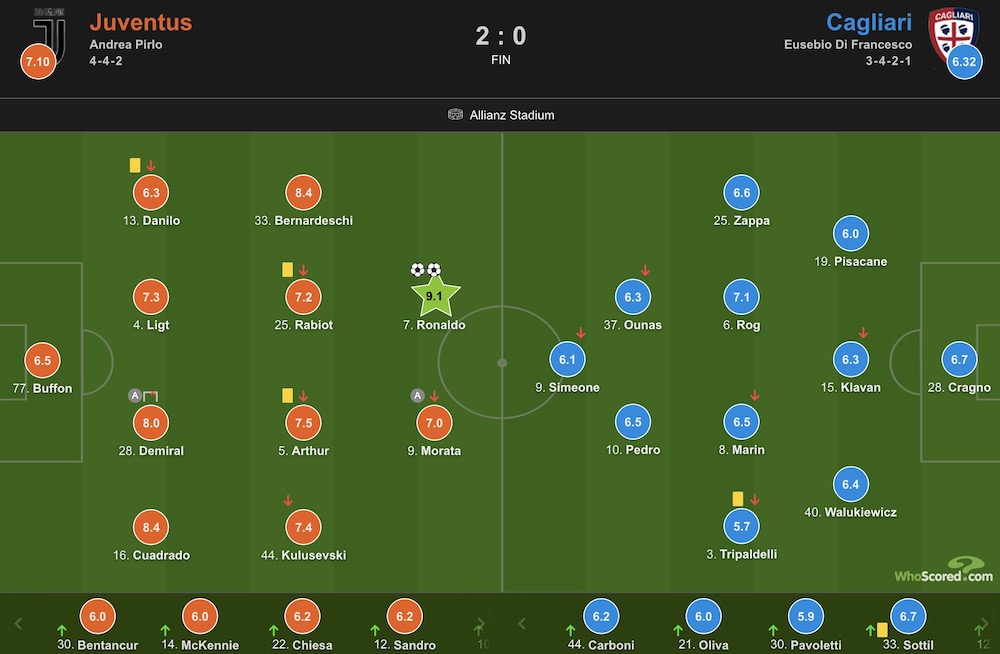Select substitute Chiesa's 6.2 rating circle
This screenshot has width=1000, height=654.
click(302, 616)
